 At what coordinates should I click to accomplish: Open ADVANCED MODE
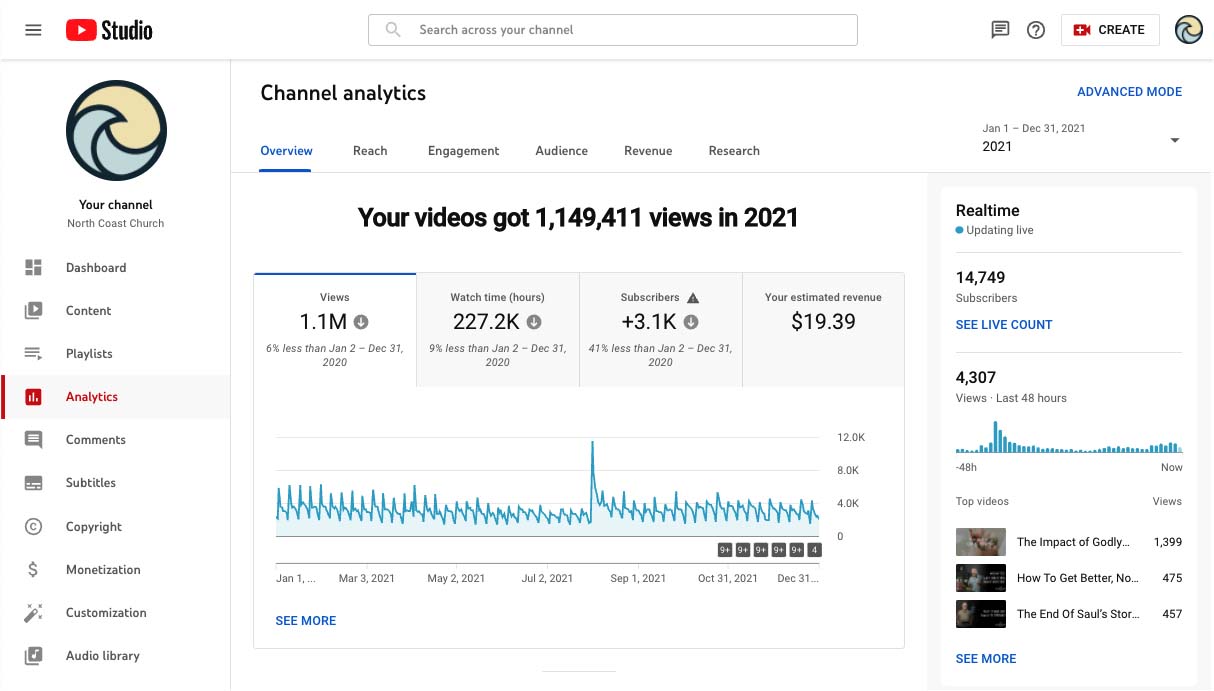click(x=1129, y=92)
